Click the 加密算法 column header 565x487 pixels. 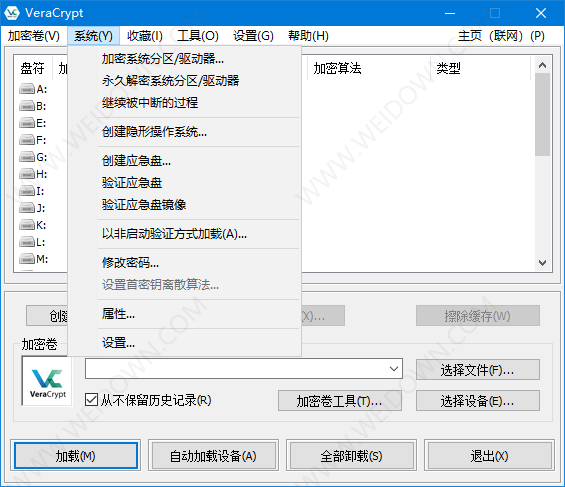pos(369,68)
